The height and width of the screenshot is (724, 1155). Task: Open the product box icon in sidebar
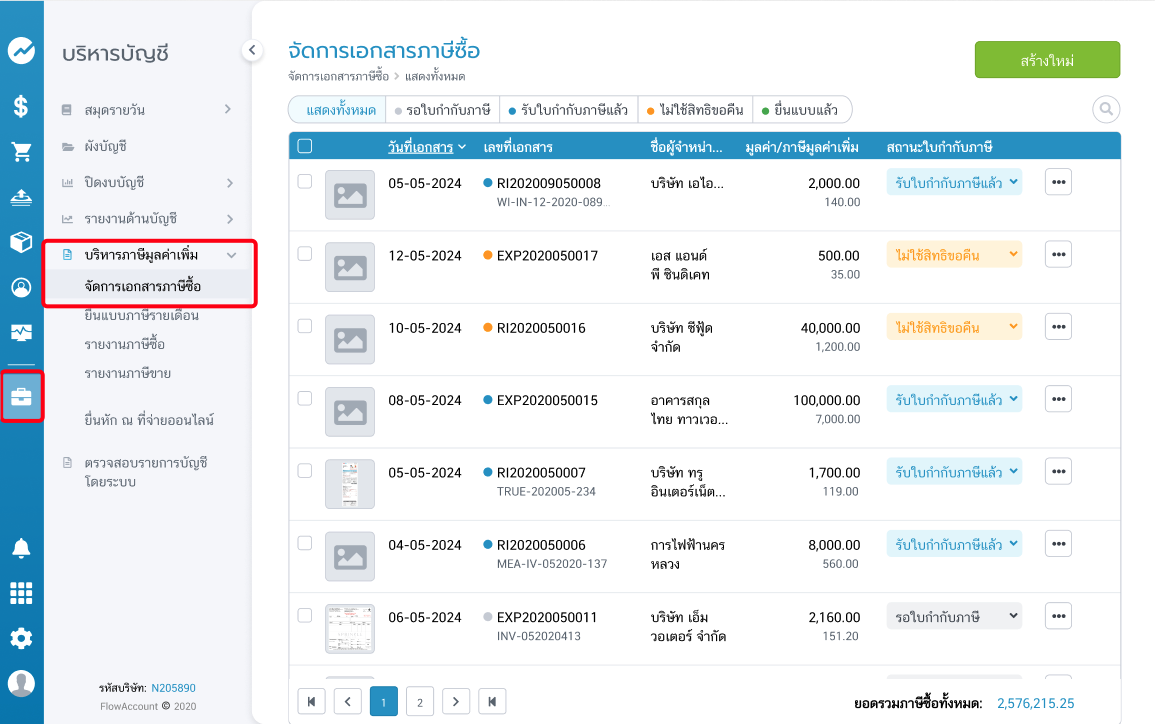(21, 242)
